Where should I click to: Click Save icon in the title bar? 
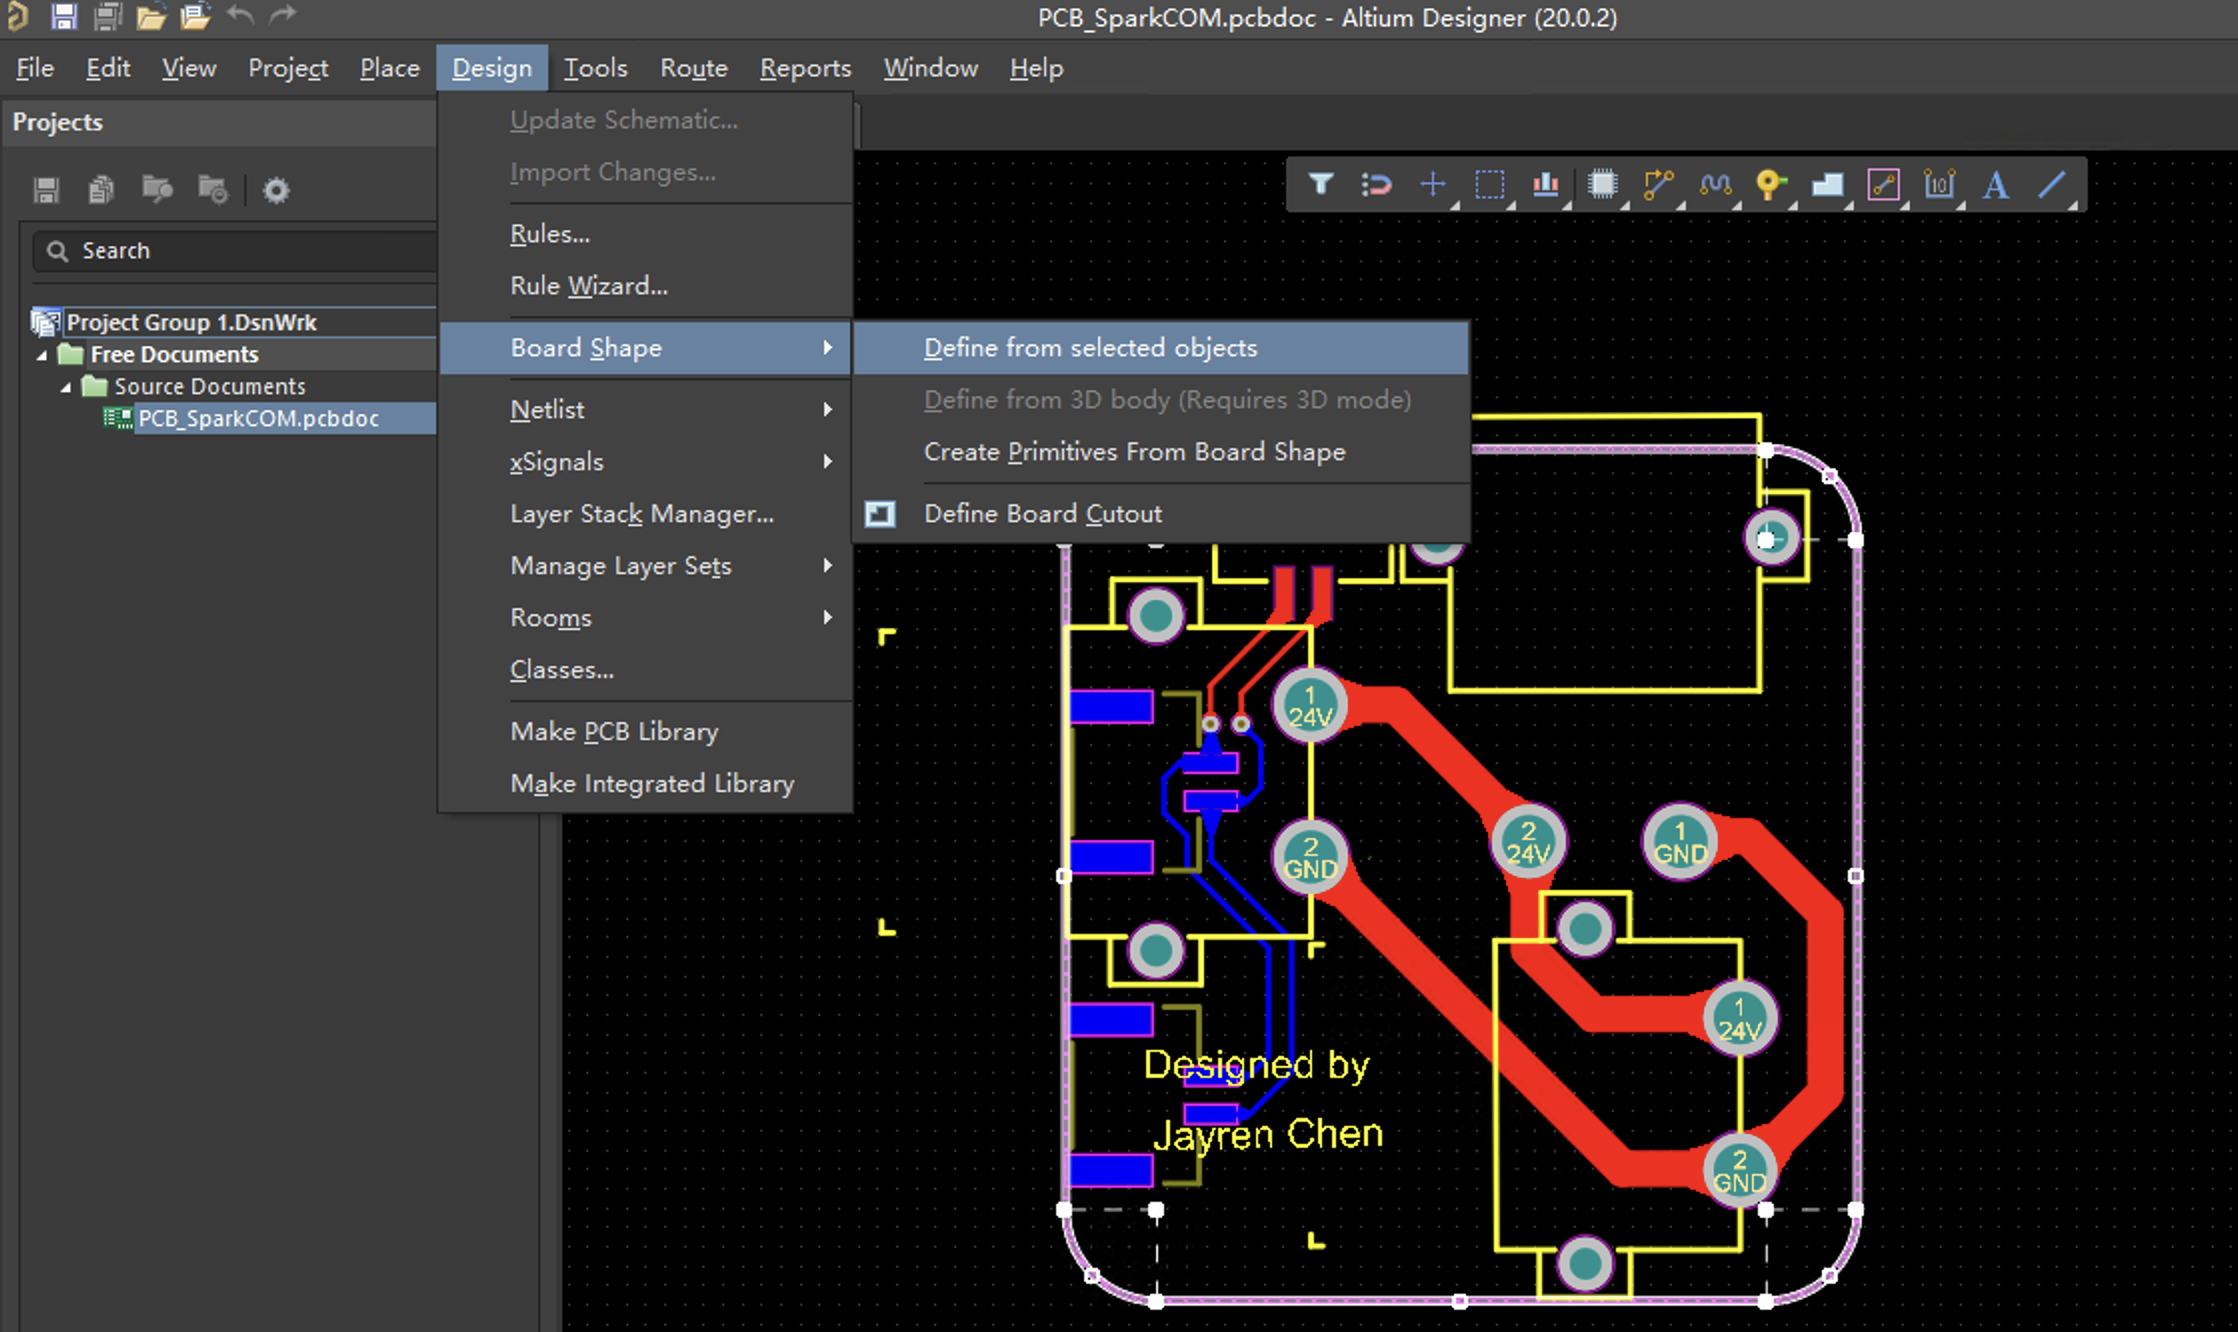pyautogui.click(x=64, y=15)
